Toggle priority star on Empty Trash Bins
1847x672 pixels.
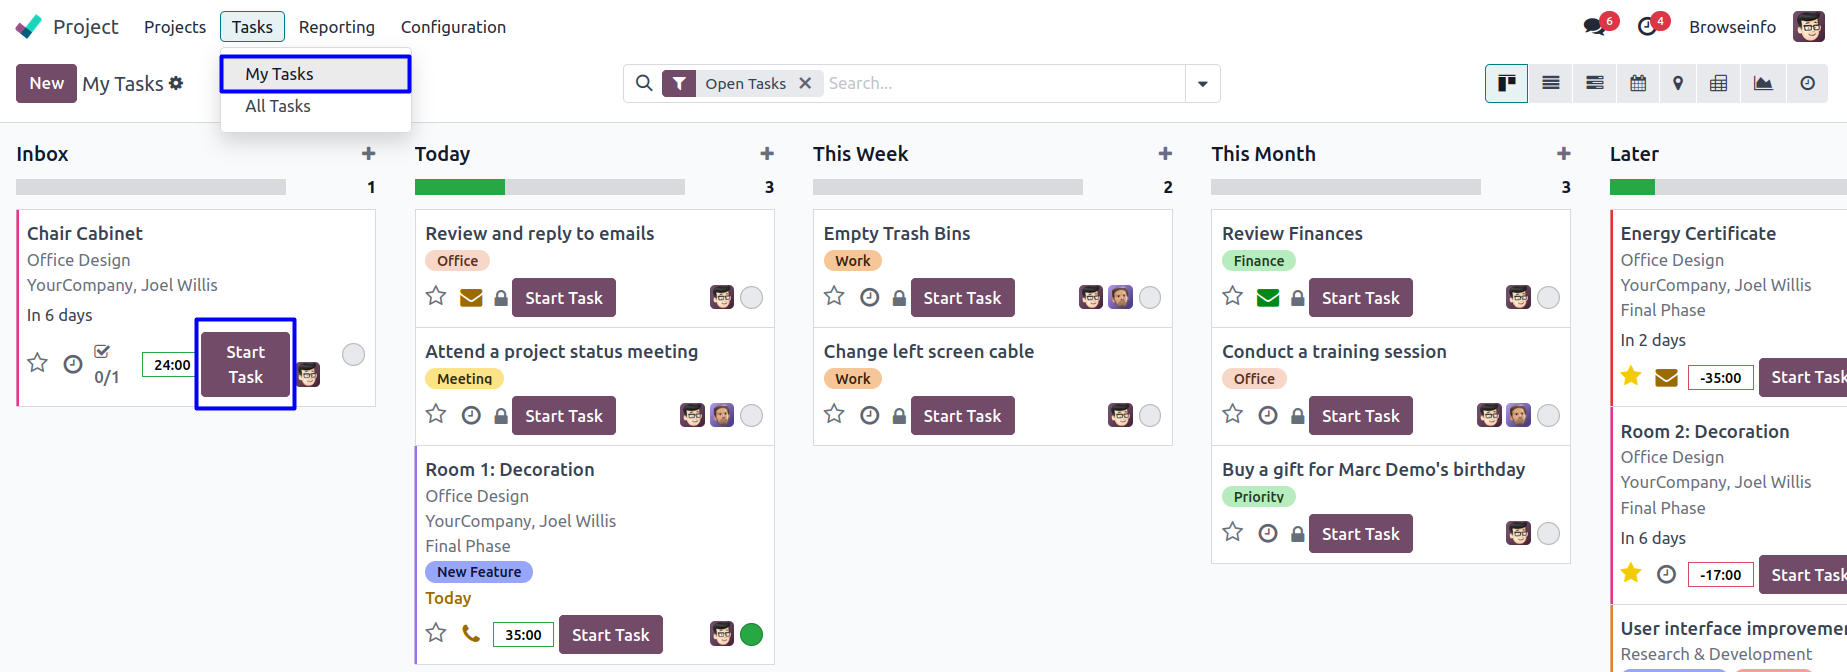(834, 296)
